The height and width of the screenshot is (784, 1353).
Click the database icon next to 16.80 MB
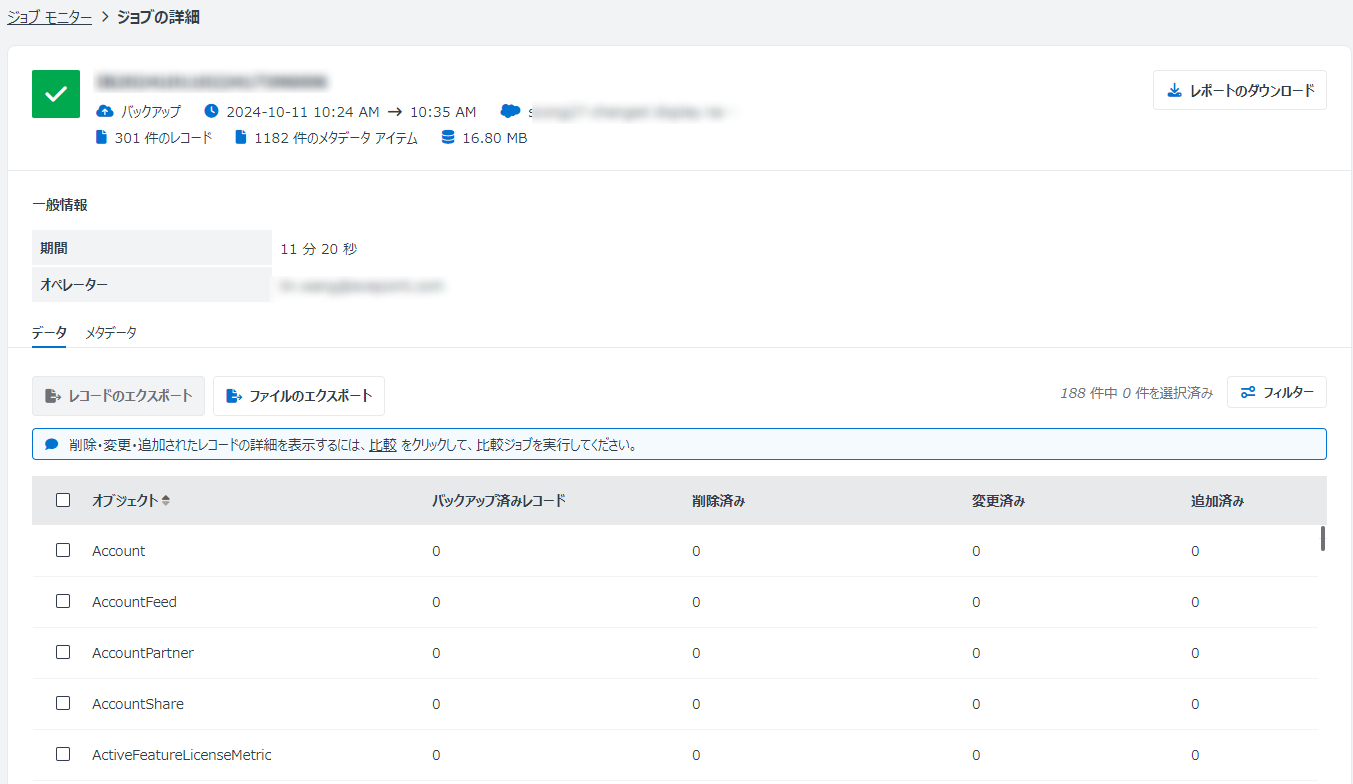click(448, 138)
